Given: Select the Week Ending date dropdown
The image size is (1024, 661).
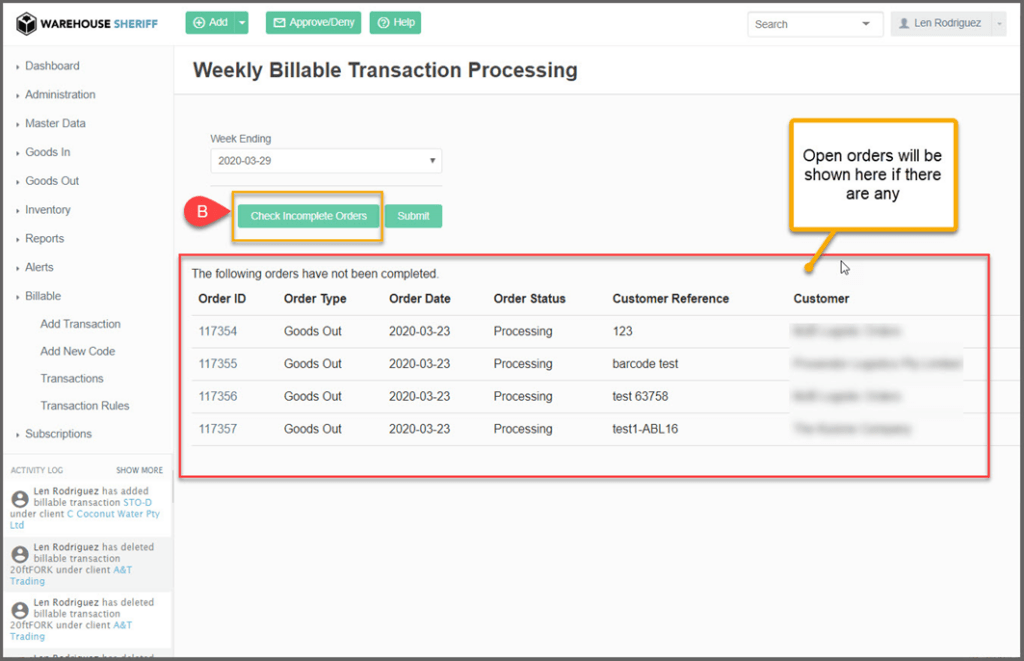Looking at the screenshot, I should [325, 161].
